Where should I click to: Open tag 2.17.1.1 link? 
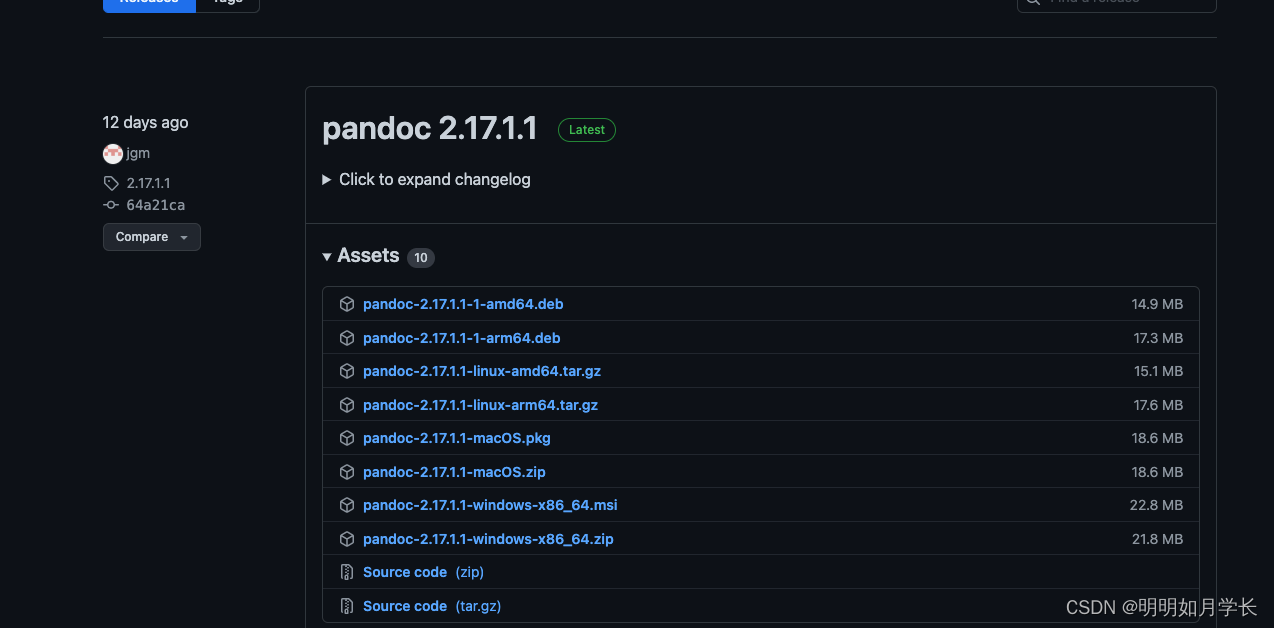(148, 183)
